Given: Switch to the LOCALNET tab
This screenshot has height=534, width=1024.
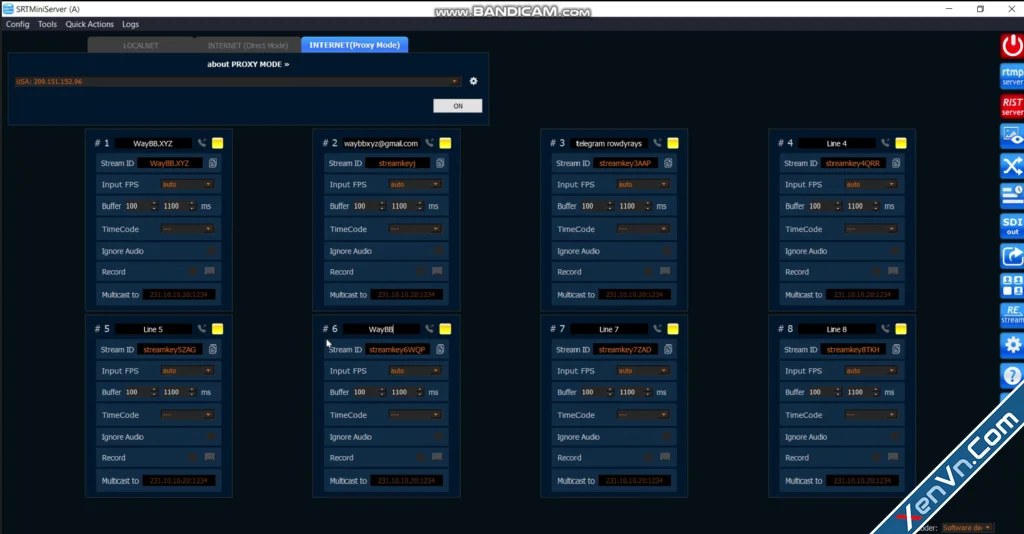Looking at the screenshot, I should coord(141,45).
